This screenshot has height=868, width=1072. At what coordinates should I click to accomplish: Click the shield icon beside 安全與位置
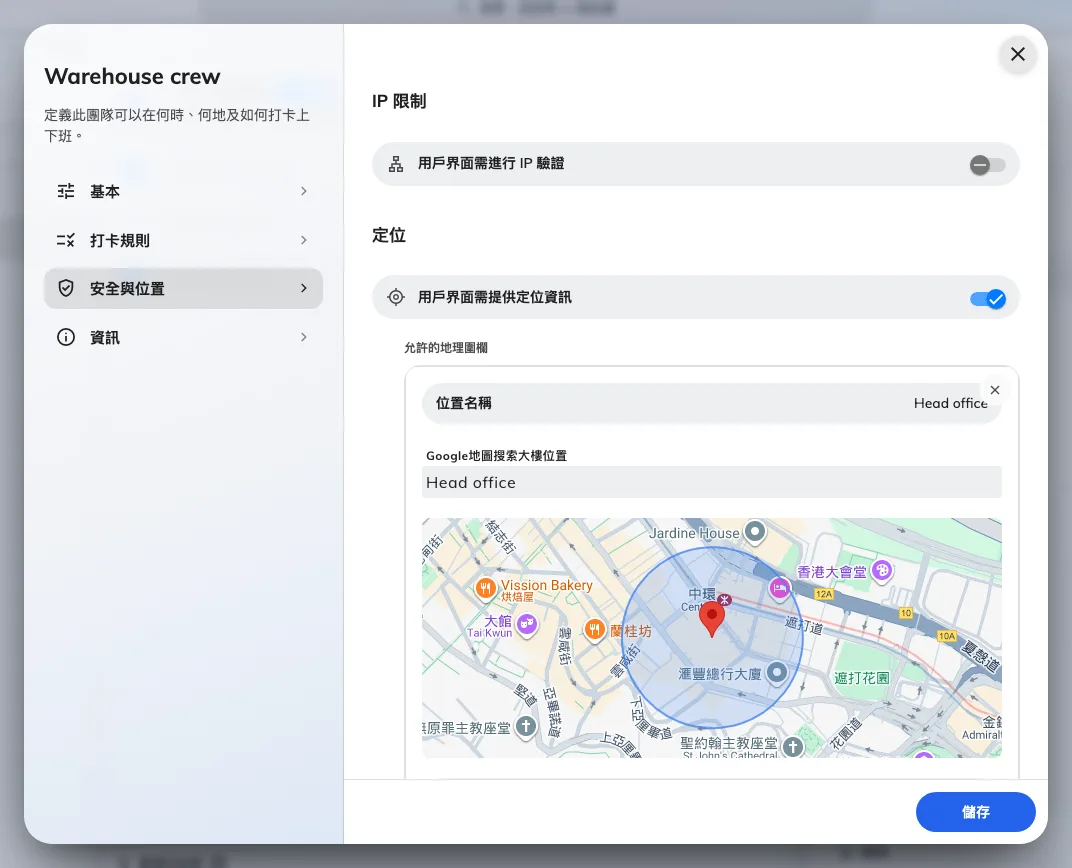tap(66, 288)
